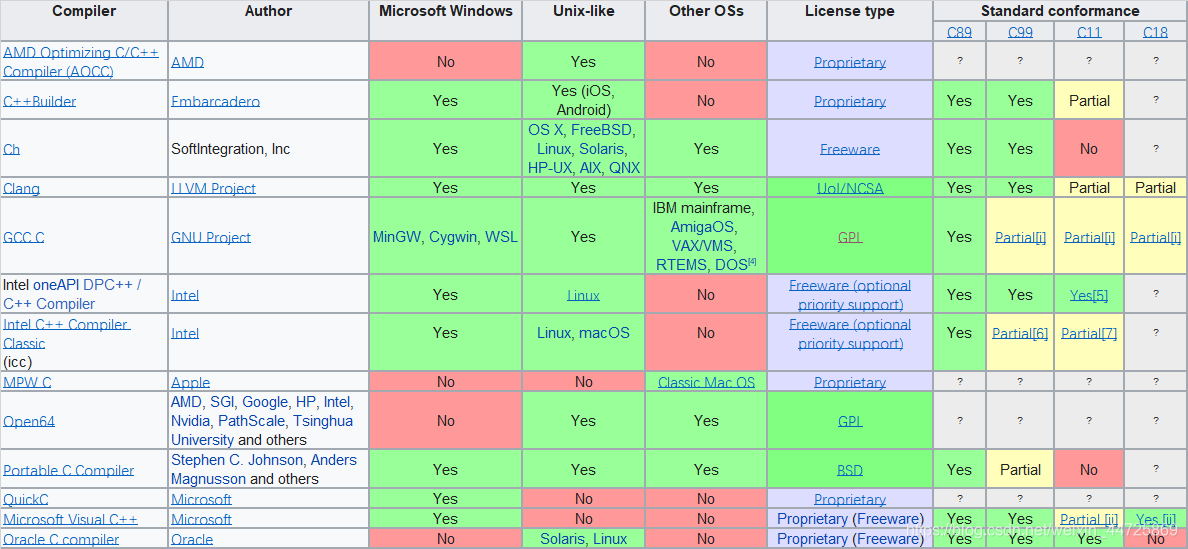The width and height of the screenshot is (1188, 549).
Task: Click the Embarcadero author link
Action: point(215,101)
